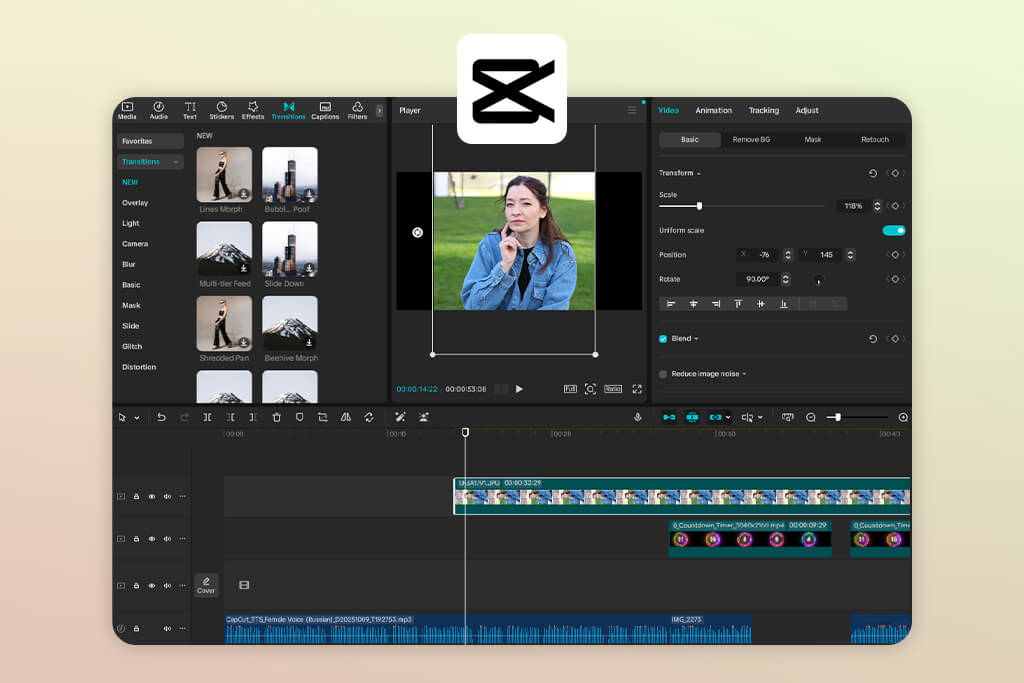Screen dimensions: 1024x683
Task: Hide the top video track with eye icon
Action: click(x=152, y=497)
